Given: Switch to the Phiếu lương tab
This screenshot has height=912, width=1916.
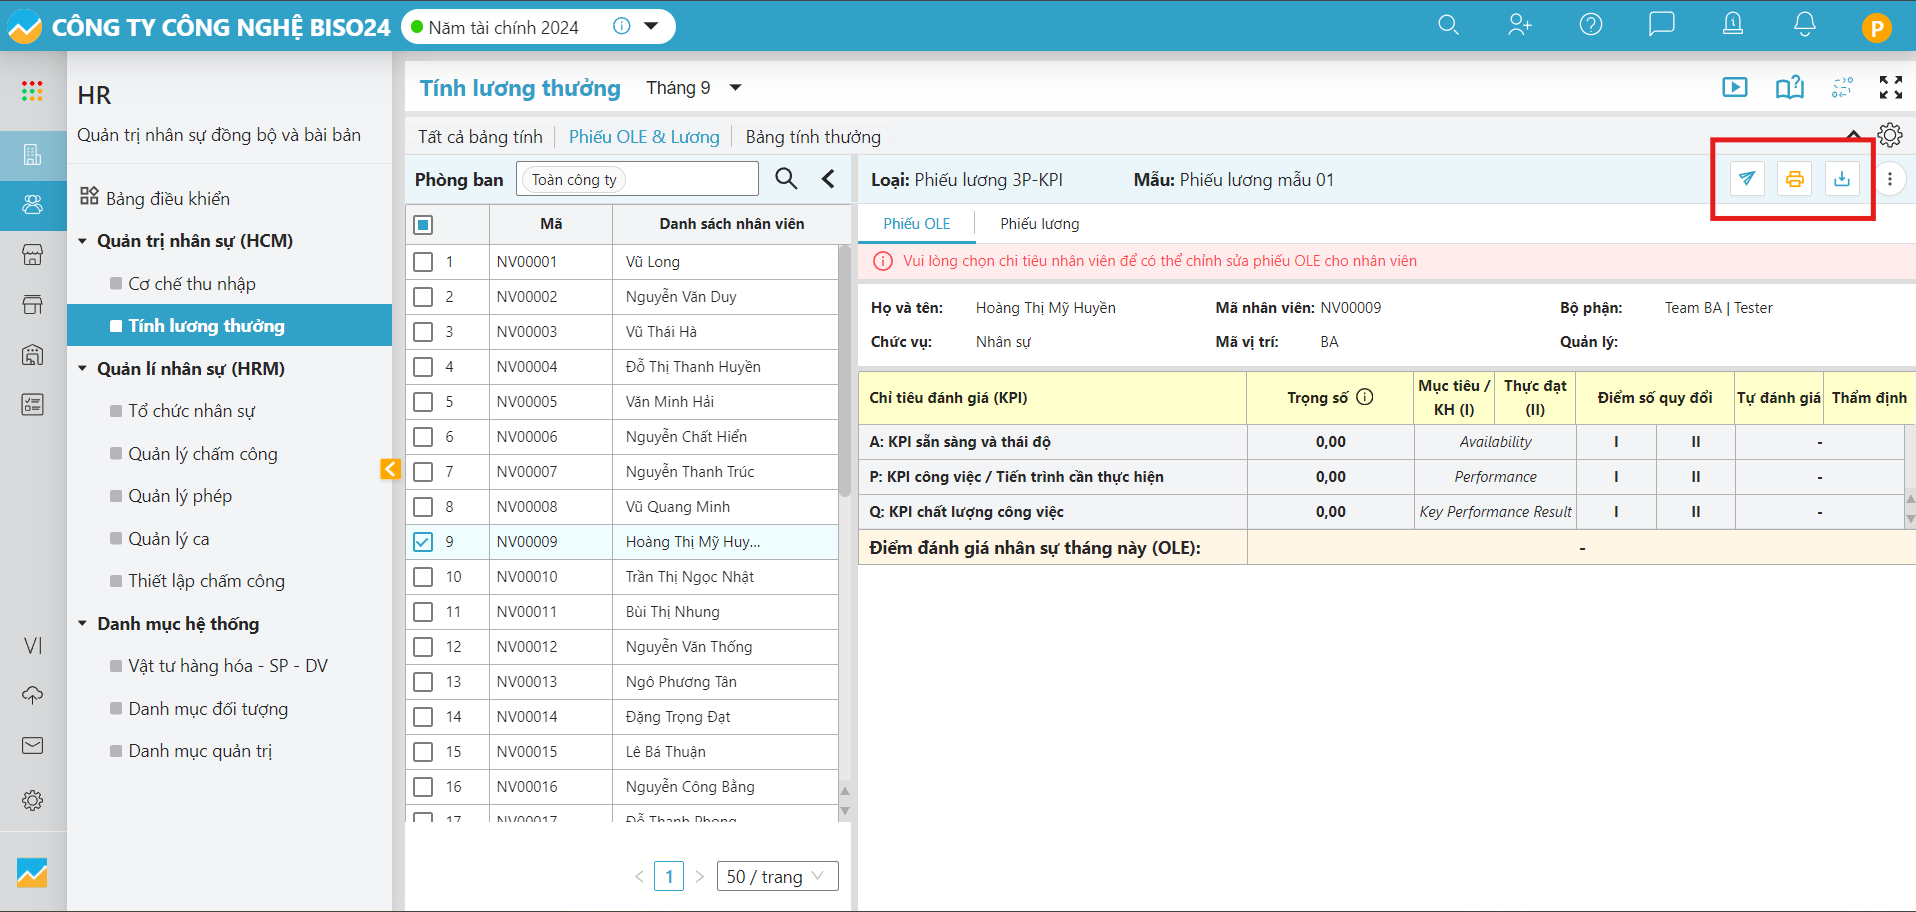Looking at the screenshot, I should [x=1039, y=224].
